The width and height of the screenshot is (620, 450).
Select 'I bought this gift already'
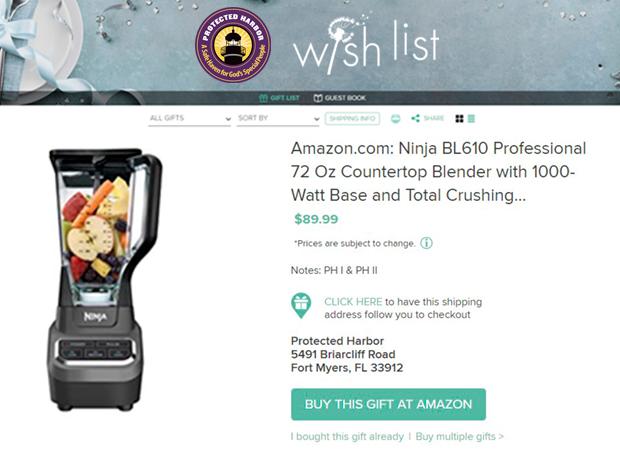(347, 437)
